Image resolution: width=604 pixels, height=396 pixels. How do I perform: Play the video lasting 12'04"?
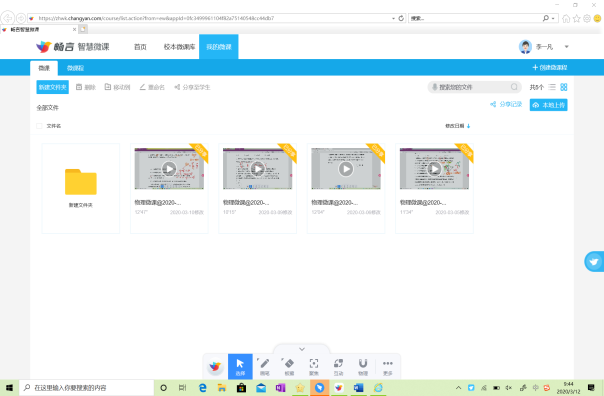point(346,168)
